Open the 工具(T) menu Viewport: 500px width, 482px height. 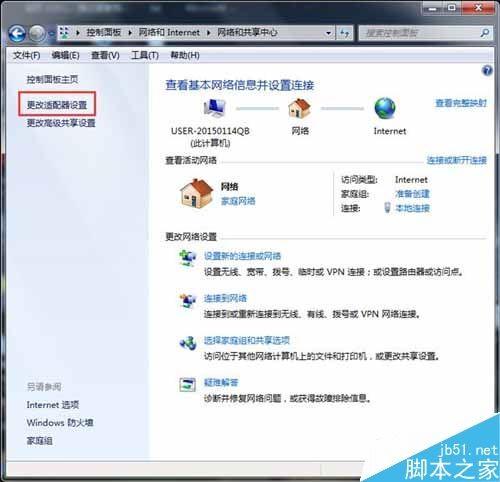click(x=145, y=55)
